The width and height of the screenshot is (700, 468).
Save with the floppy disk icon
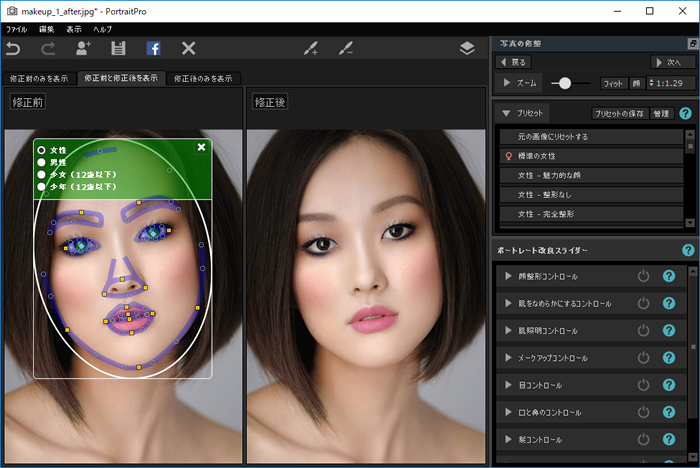pyautogui.click(x=118, y=48)
